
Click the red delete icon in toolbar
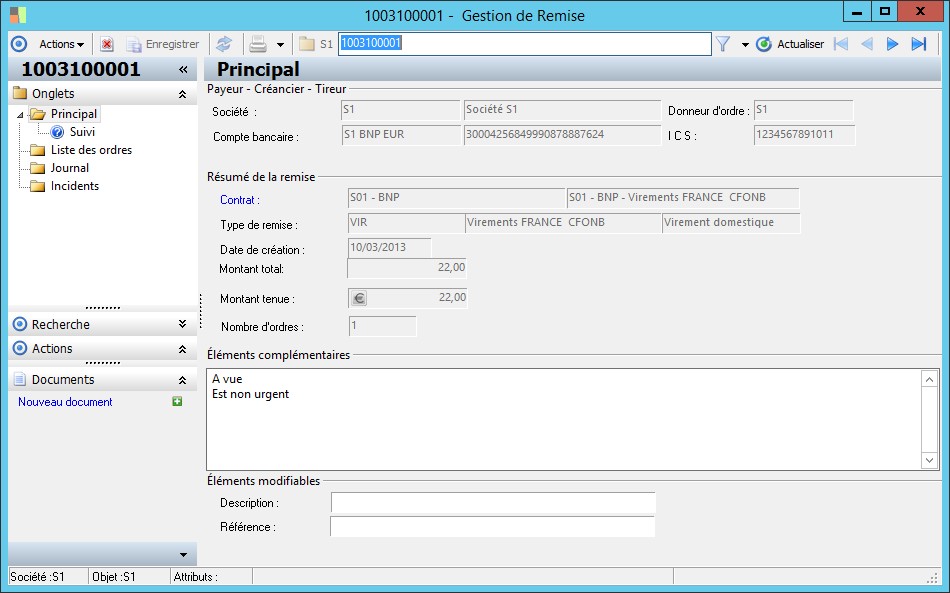click(x=107, y=44)
